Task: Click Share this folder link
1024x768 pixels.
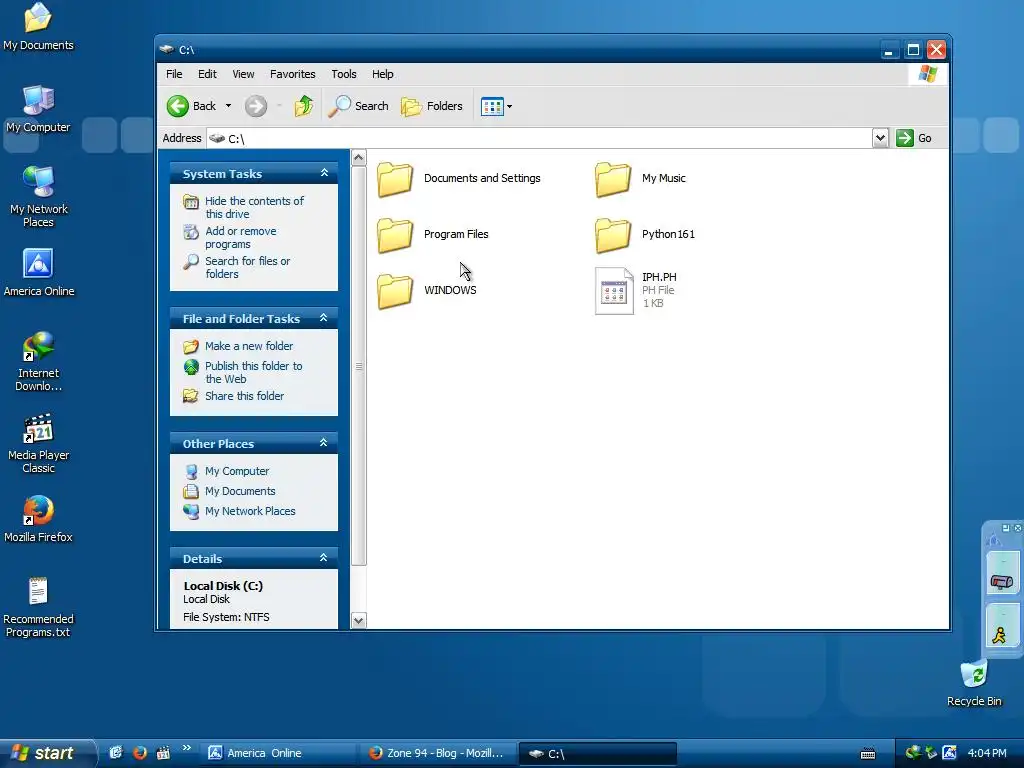Action: coord(244,396)
